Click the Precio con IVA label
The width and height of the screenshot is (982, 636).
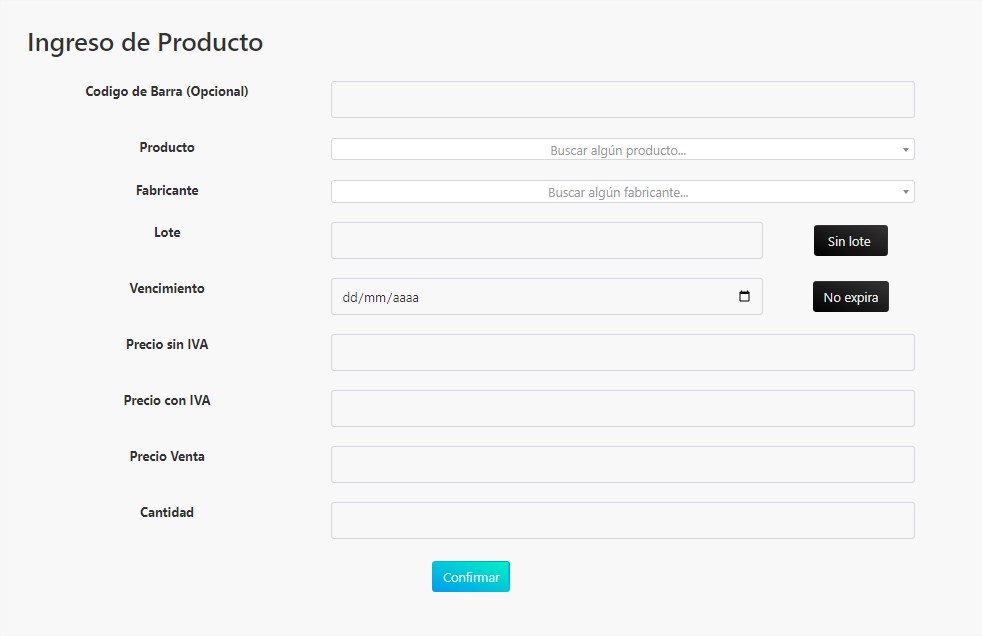(167, 400)
